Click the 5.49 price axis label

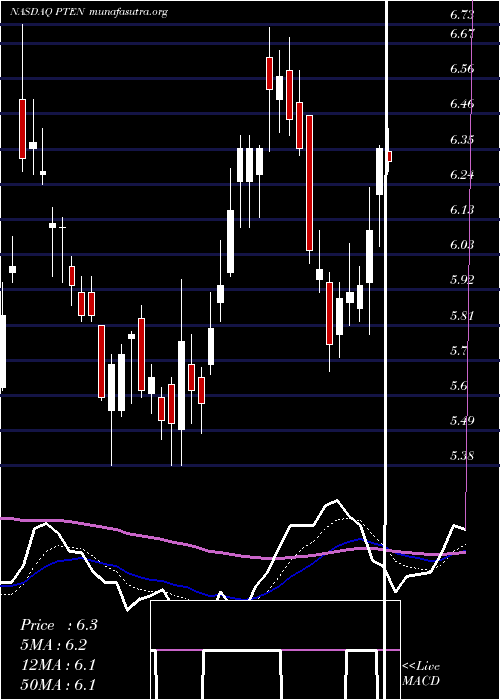click(462, 421)
